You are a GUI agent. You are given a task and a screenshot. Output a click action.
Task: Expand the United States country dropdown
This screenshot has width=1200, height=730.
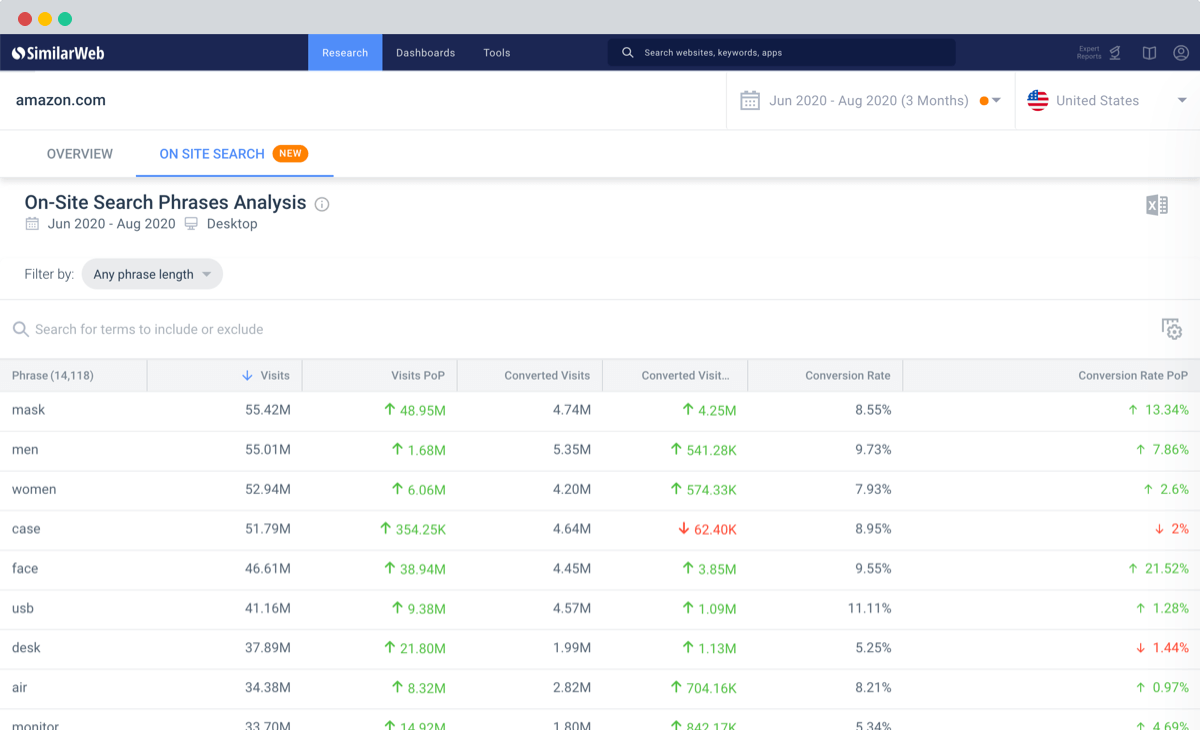pyautogui.click(x=1108, y=100)
